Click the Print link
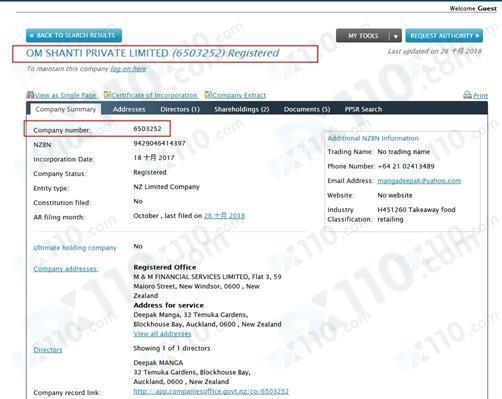Viewport: 502px width, 399px height. [480, 96]
